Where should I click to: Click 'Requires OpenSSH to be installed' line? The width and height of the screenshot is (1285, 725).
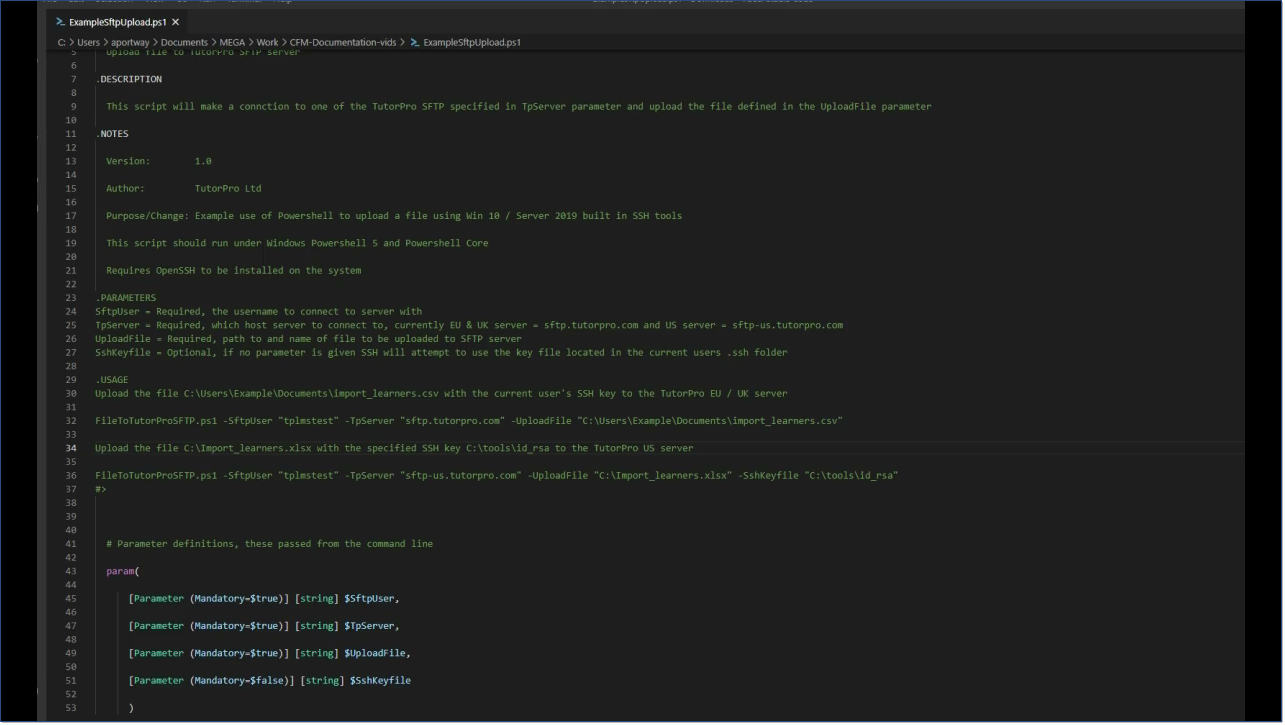coord(233,270)
